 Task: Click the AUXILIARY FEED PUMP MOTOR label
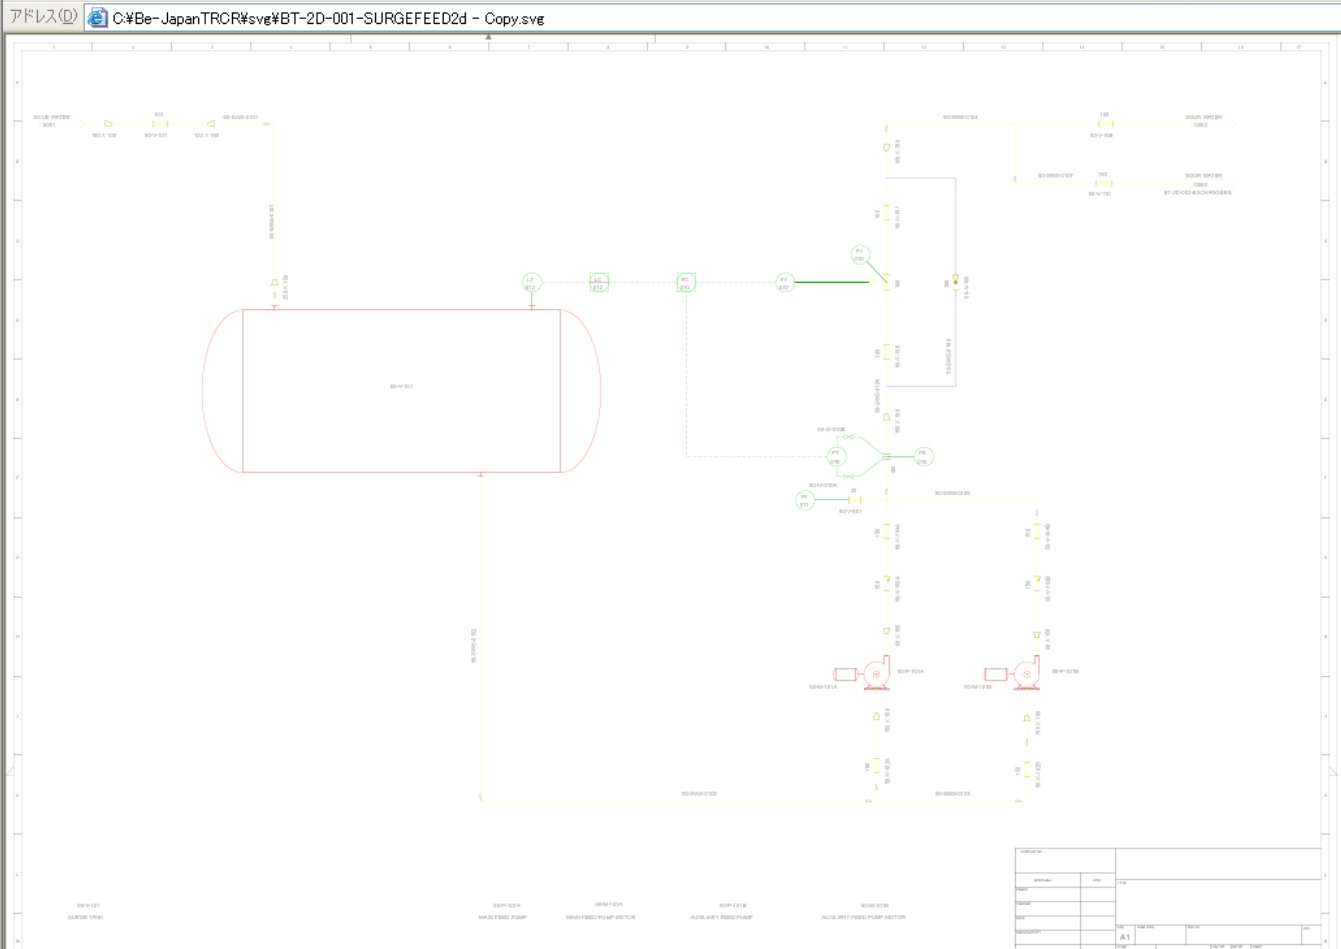(864, 917)
